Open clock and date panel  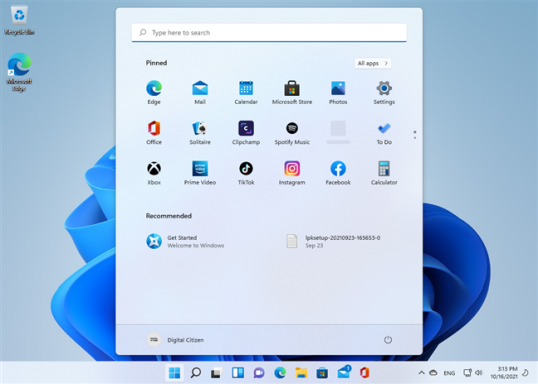[x=504, y=373]
